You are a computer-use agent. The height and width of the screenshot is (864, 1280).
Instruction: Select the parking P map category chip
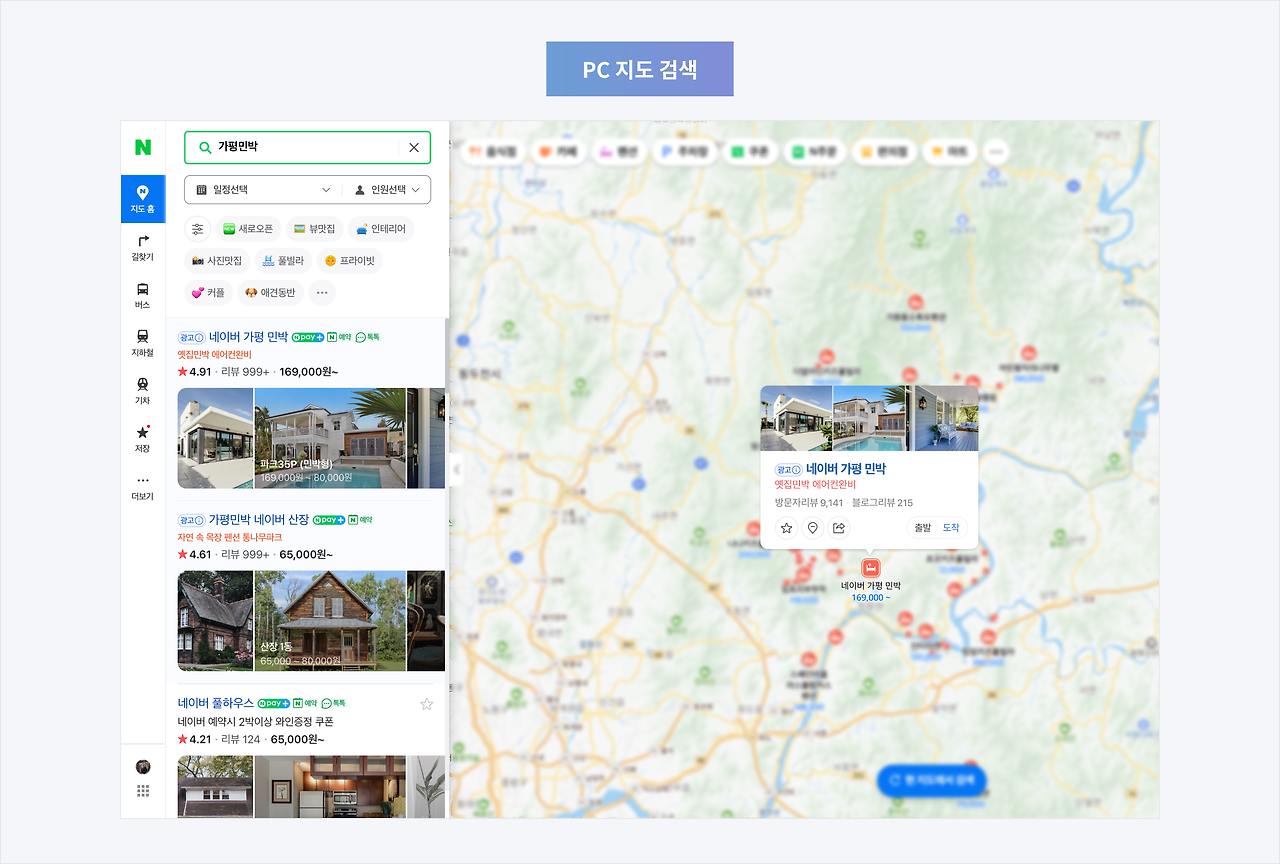684,152
